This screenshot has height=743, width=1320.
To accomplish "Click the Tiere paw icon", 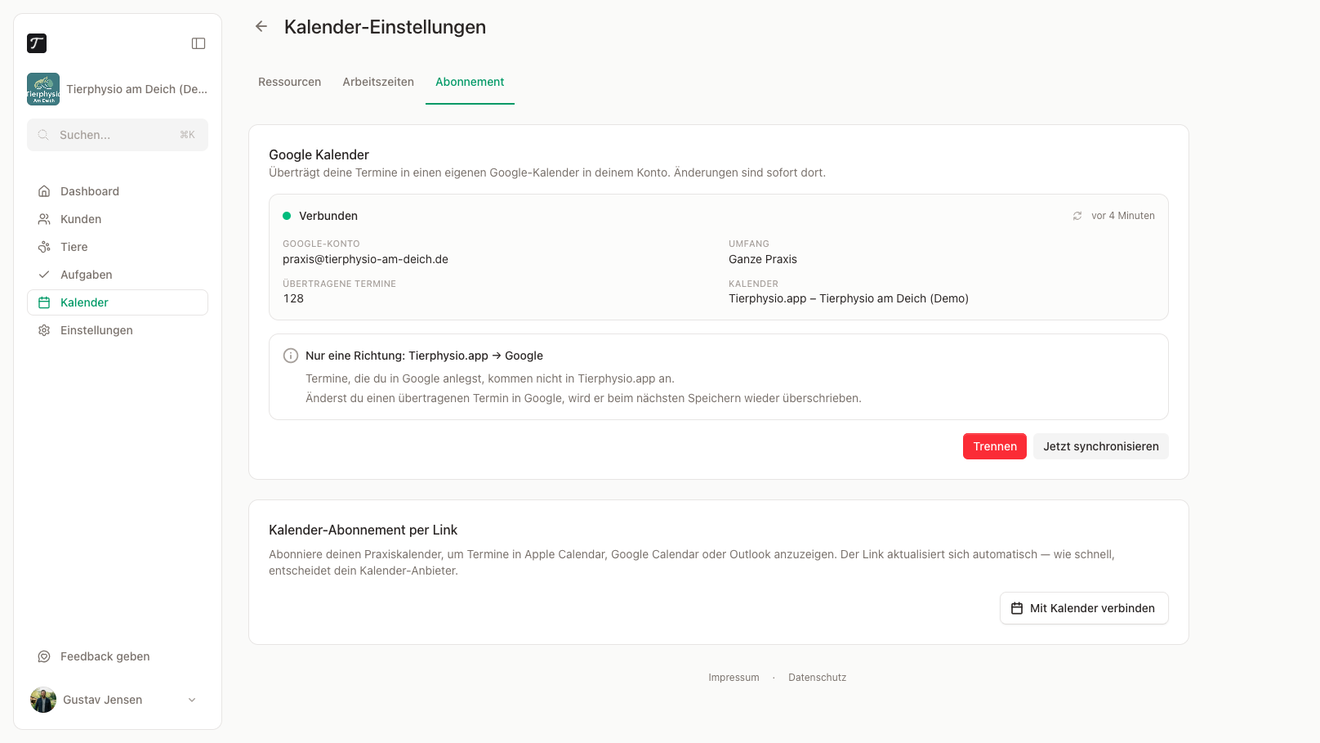I will click(x=44, y=247).
